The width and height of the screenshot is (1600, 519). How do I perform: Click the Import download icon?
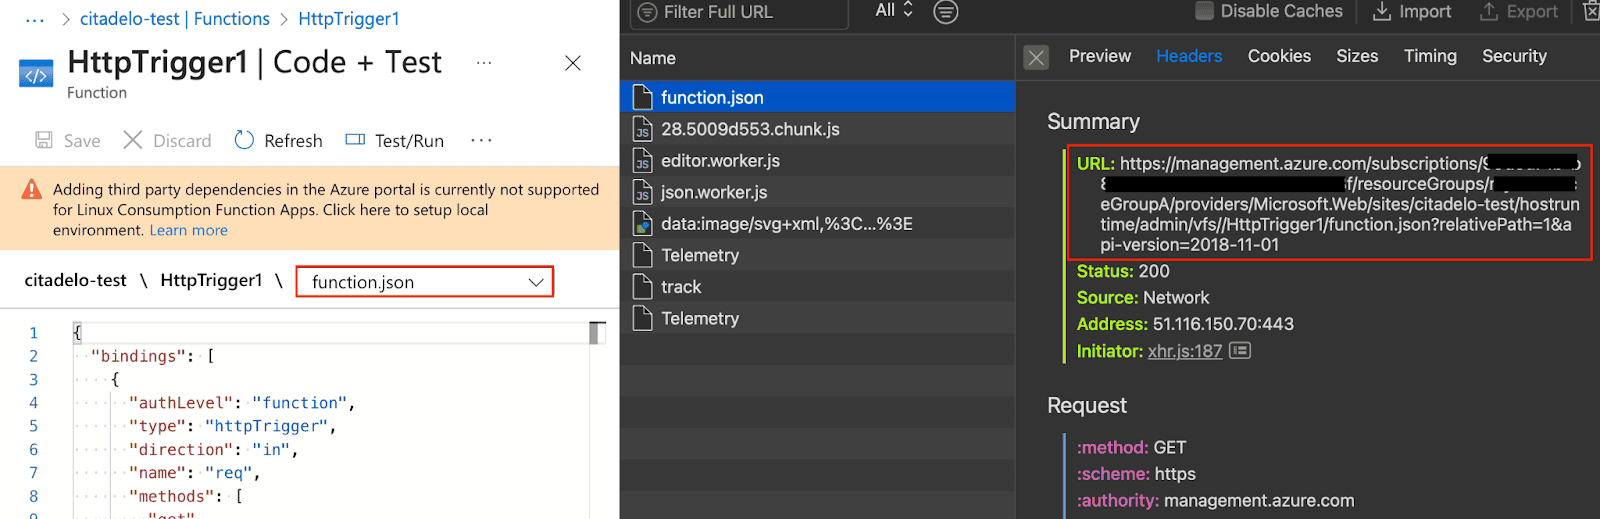click(1382, 11)
